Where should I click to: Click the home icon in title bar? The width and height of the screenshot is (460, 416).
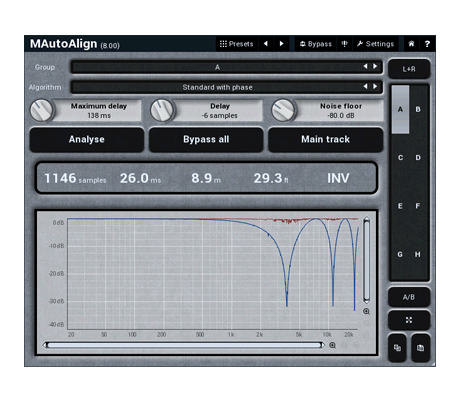(411, 44)
